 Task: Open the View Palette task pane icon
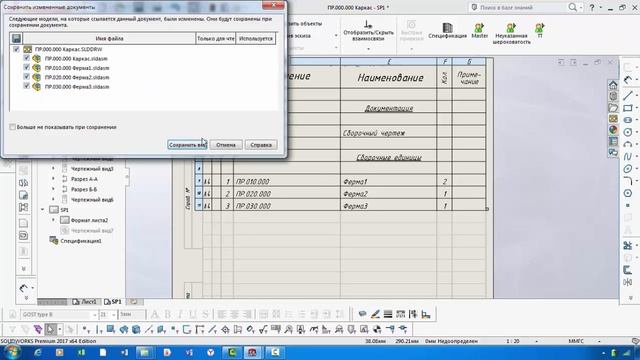pos(613,119)
